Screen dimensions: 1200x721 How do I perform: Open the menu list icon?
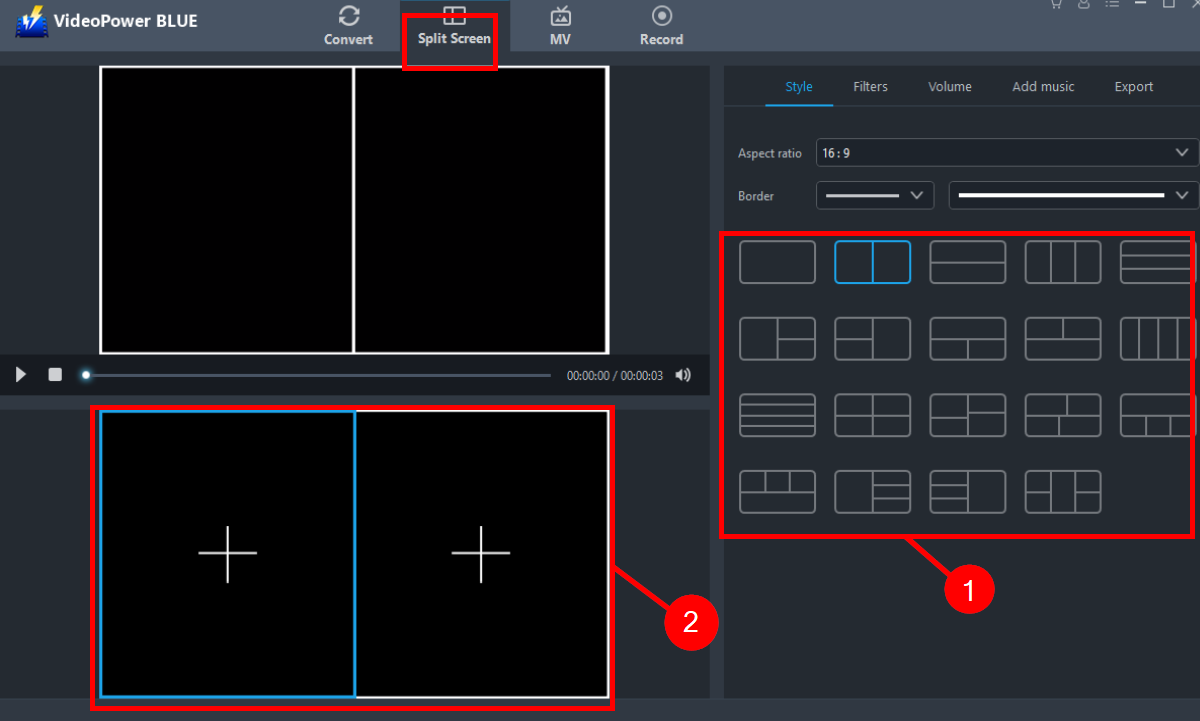[1111, 6]
